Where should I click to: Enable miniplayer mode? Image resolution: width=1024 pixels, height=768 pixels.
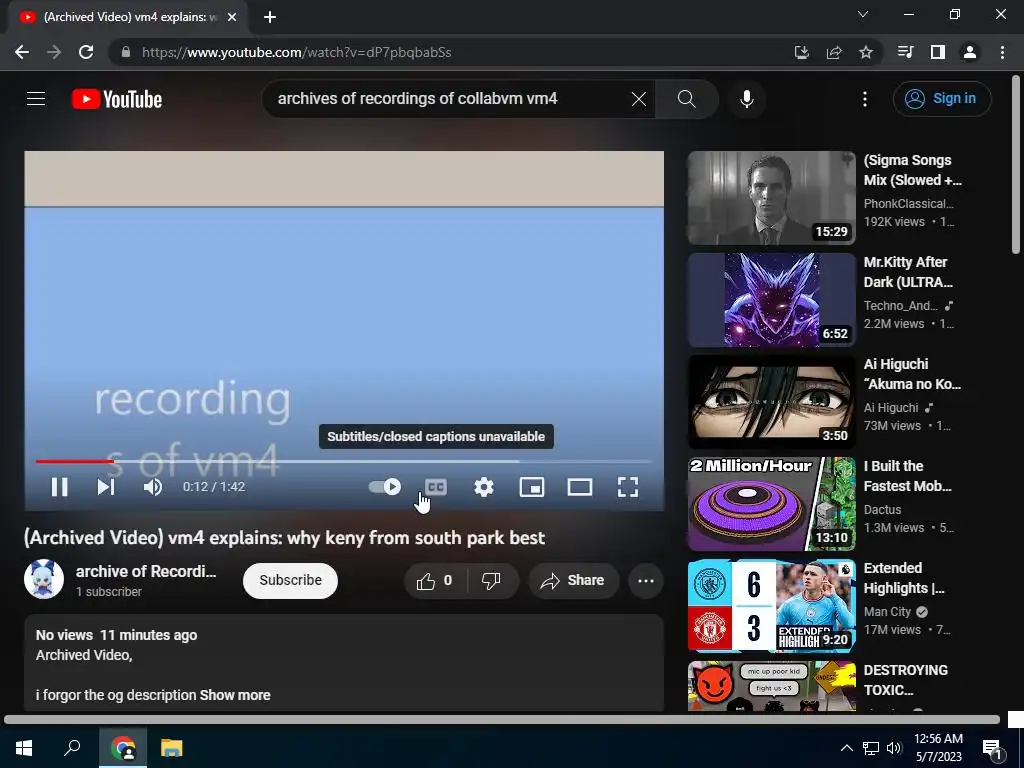point(532,487)
